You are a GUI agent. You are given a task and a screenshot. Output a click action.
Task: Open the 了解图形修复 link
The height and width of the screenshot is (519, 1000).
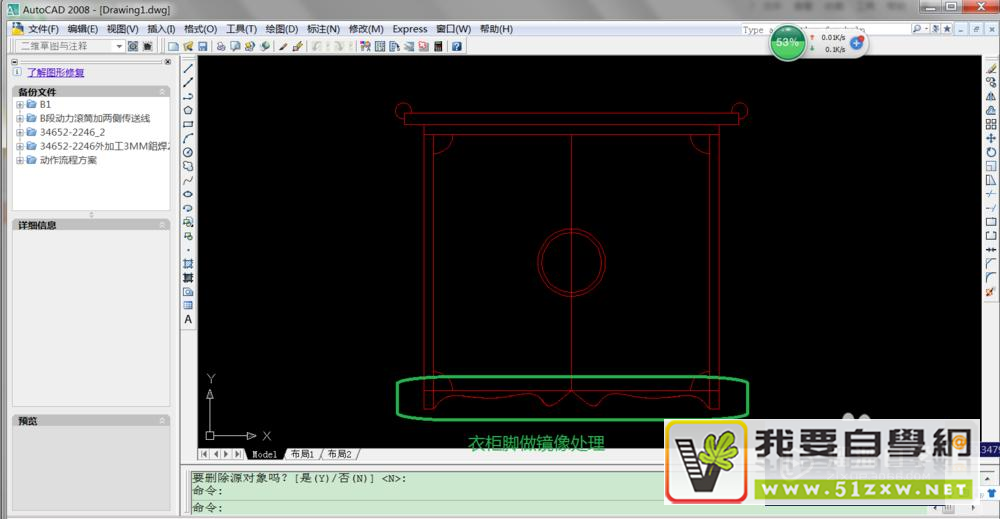pyautogui.click(x=55, y=73)
